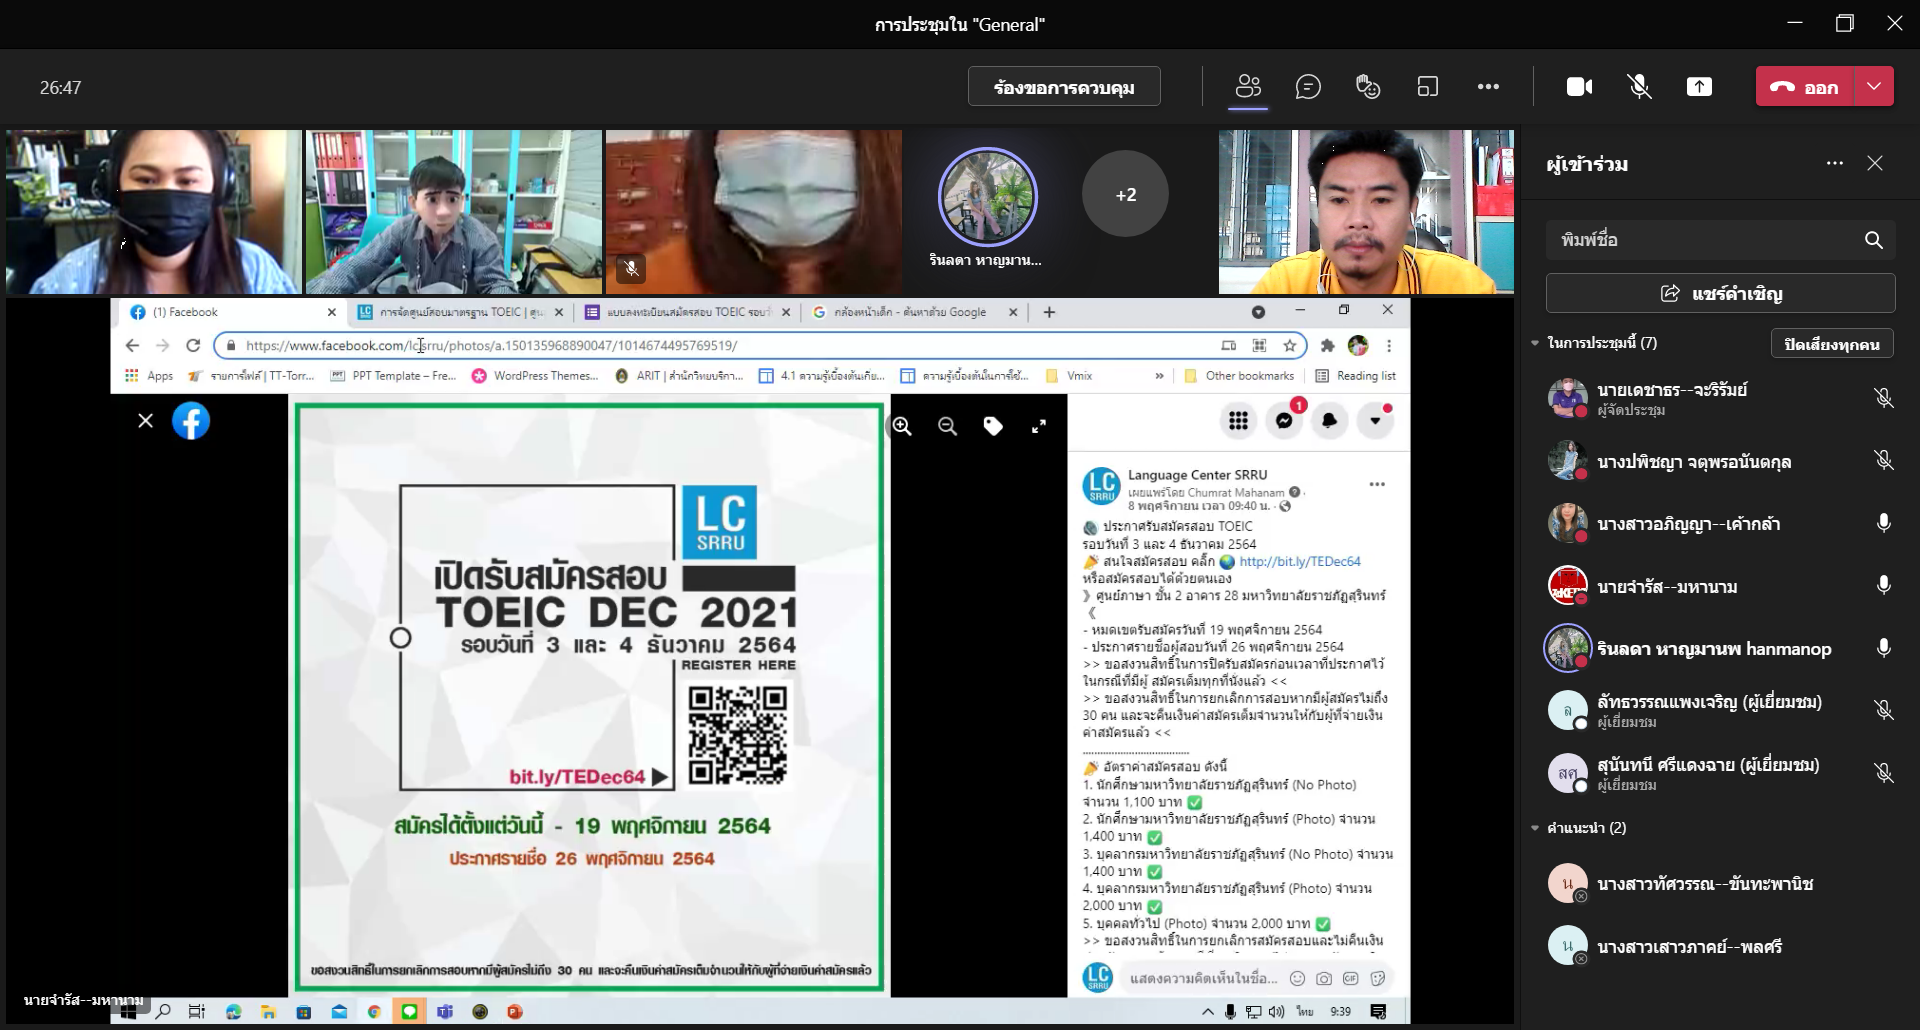
Task: Open the meeting chat icon
Action: click(x=1308, y=87)
